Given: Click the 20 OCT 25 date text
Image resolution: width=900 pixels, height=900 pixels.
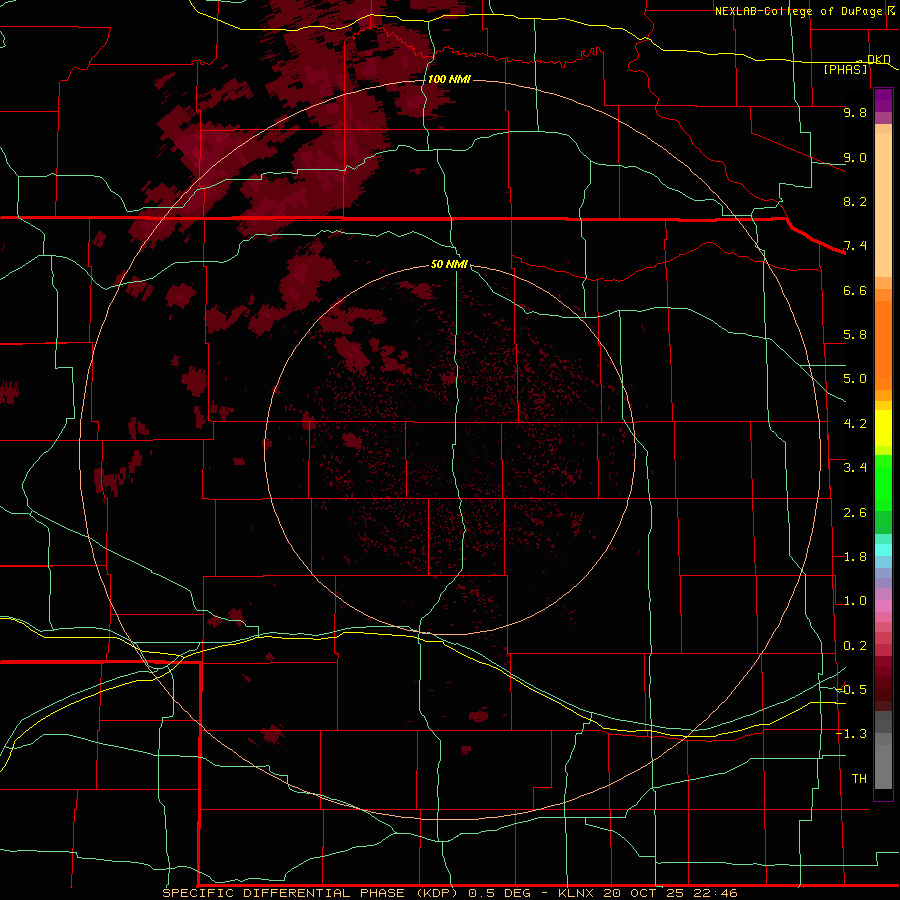Looking at the screenshot, I should (642, 893).
